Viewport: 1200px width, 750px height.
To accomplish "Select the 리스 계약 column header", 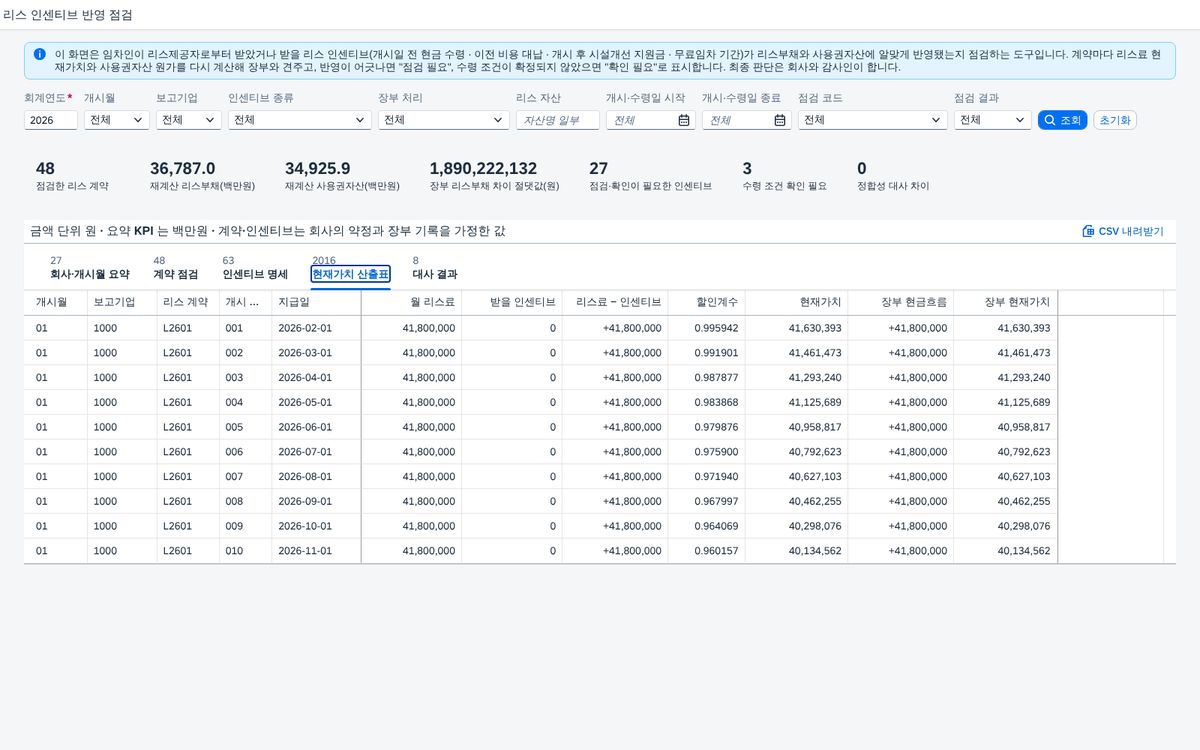I will pos(187,302).
